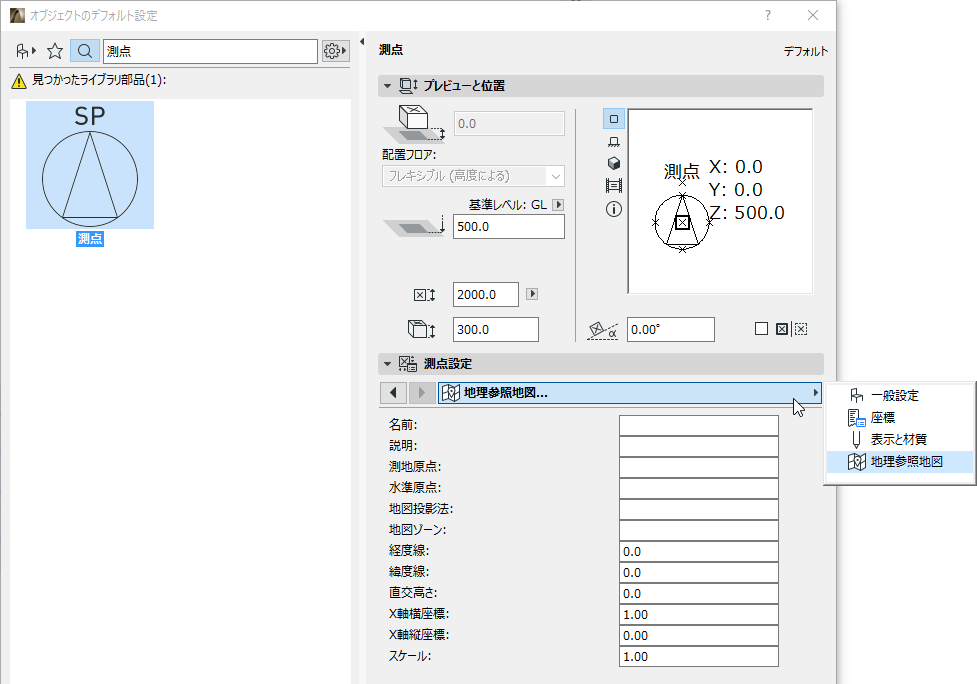The width and height of the screenshot is (977, 684).
Task: Select 座標 from the page menu
Action: coord(888,417)
